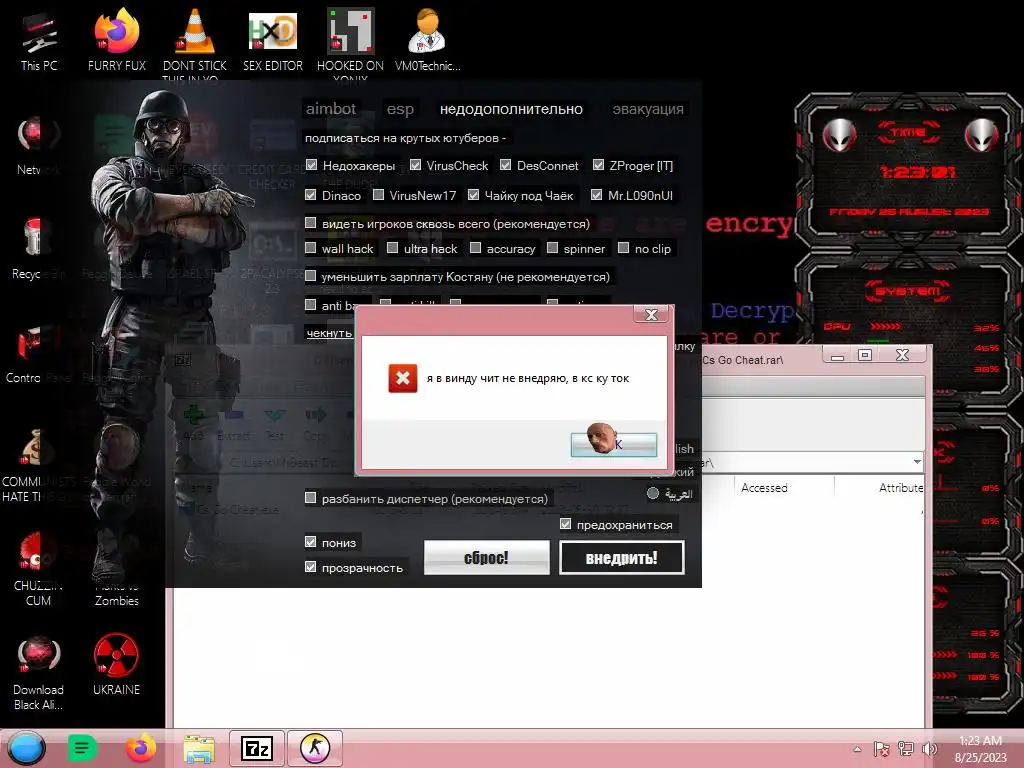Click the red error icon in the dialog
Image resolution: width=1024 pixels, height=768 pixels.
point(402,378)
